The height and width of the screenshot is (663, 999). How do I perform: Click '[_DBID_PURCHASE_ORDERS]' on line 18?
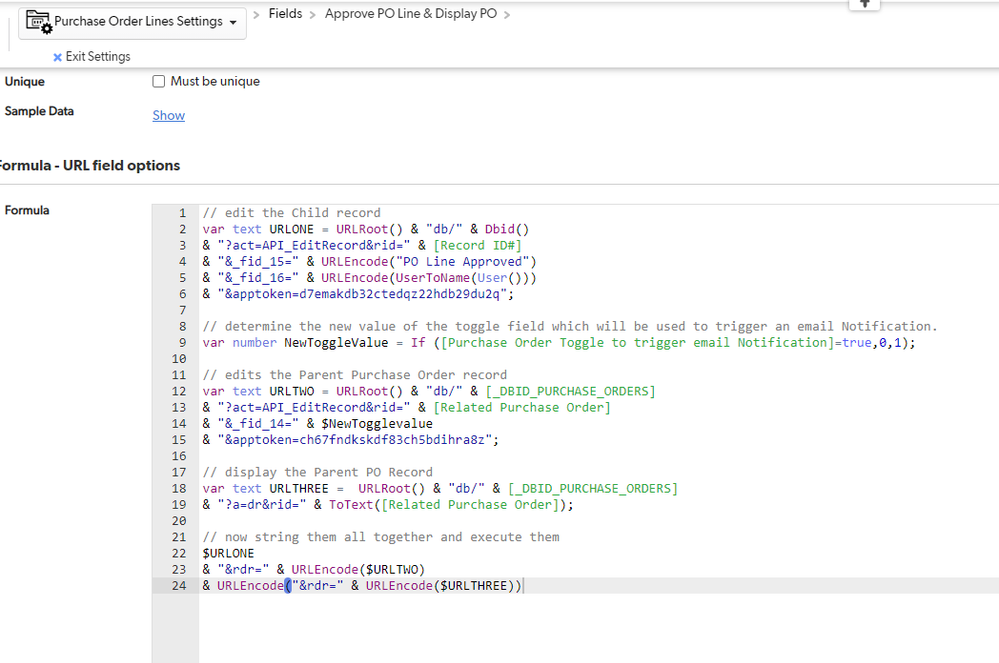pyautogui.click(x=593, y=488)
